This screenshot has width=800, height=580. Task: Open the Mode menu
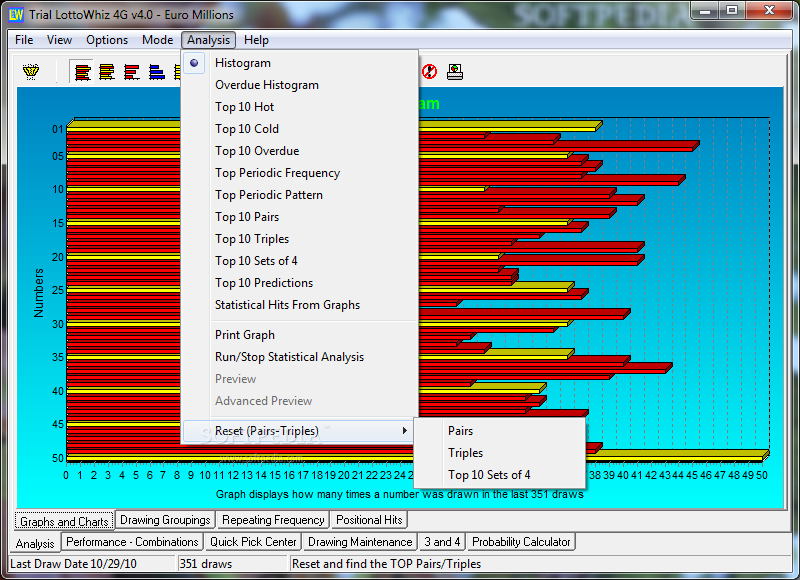coord(157,40)
